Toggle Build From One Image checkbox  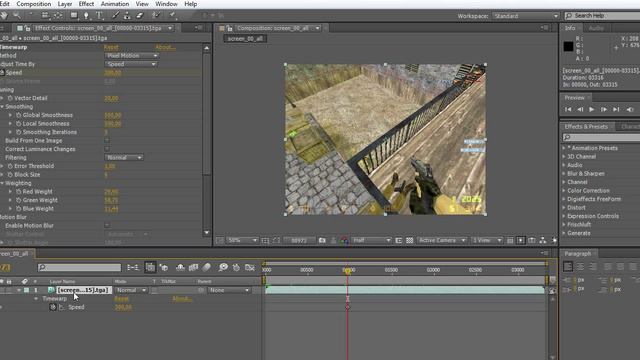point(107,140)
